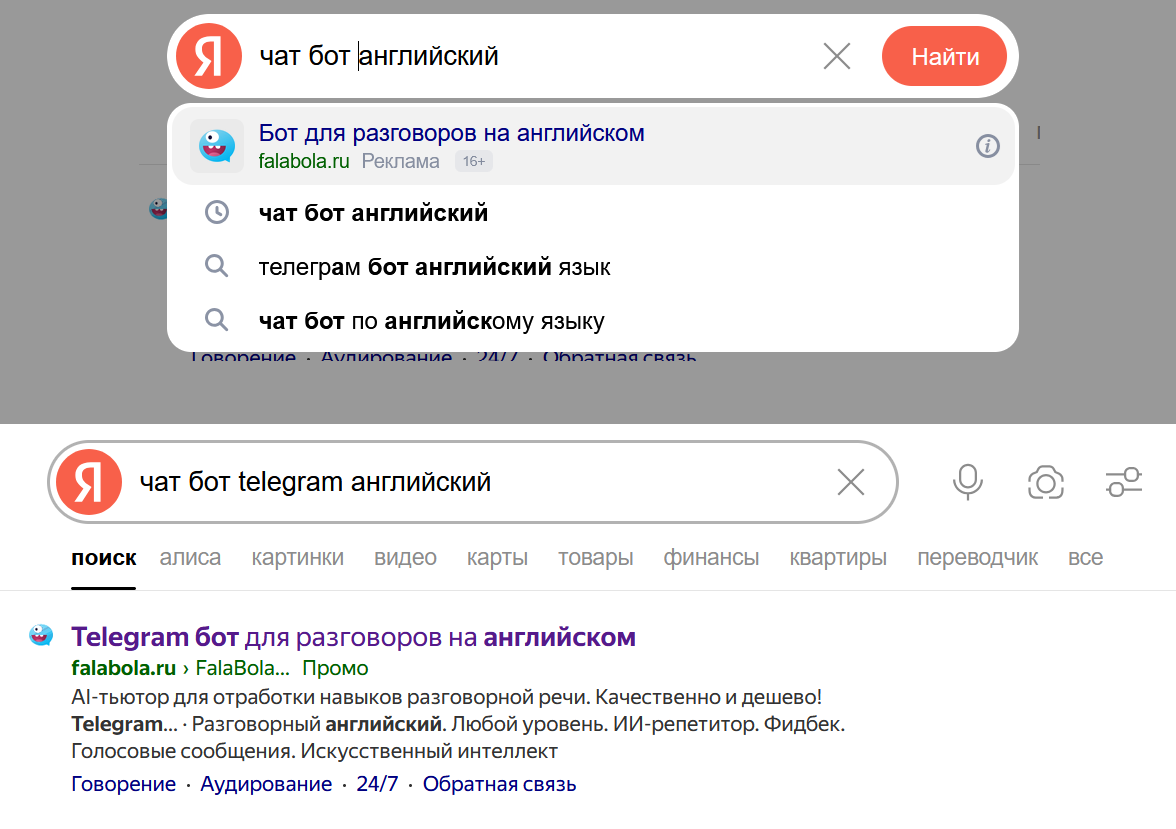This screenshot has width=1176, height=829.
Task: Open search settings sliders icon
Action: pos(1124,483)
